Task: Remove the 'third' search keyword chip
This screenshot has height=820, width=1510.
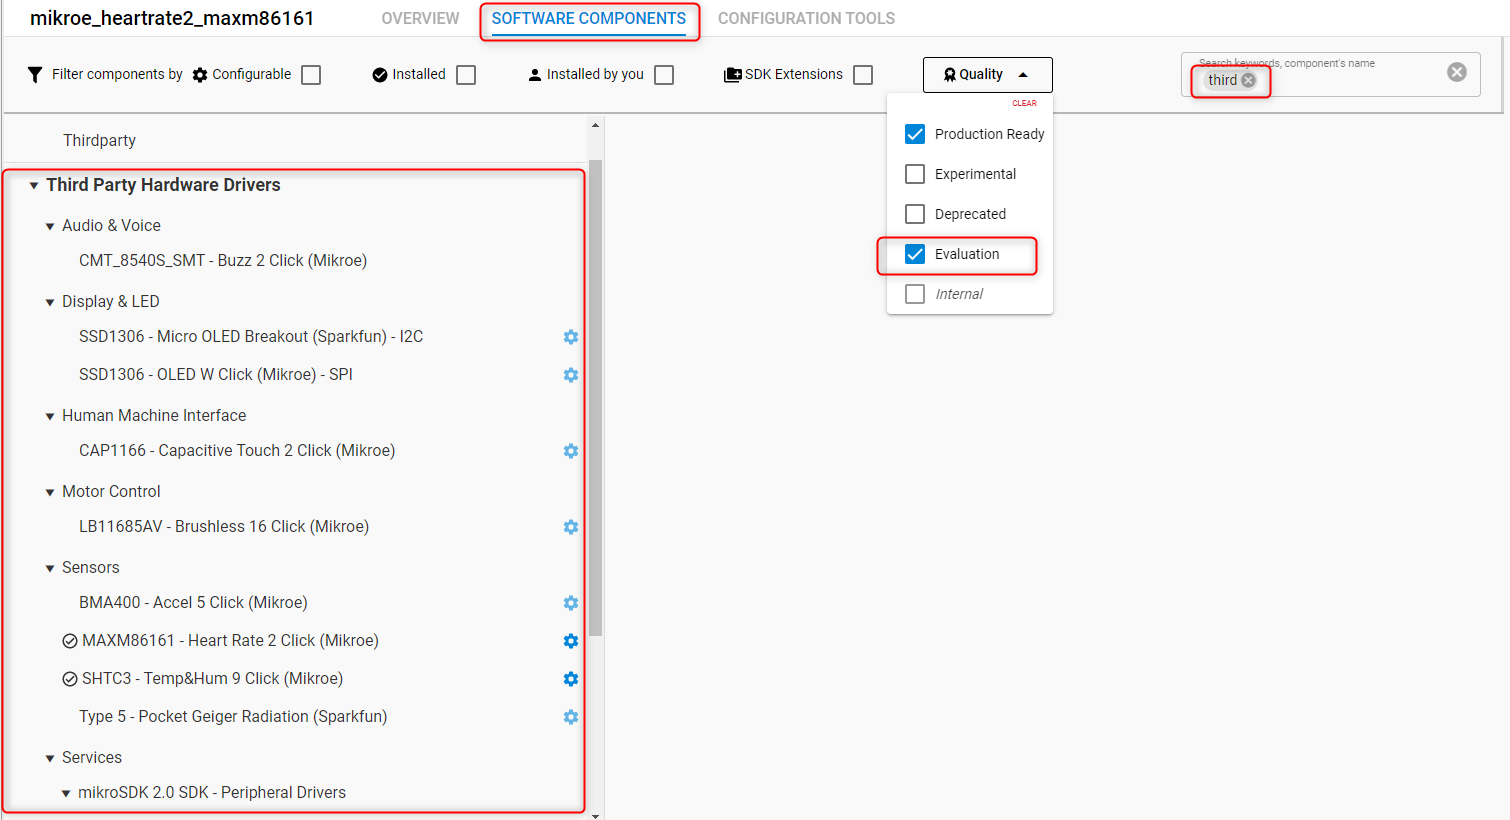Action: 1248,80
